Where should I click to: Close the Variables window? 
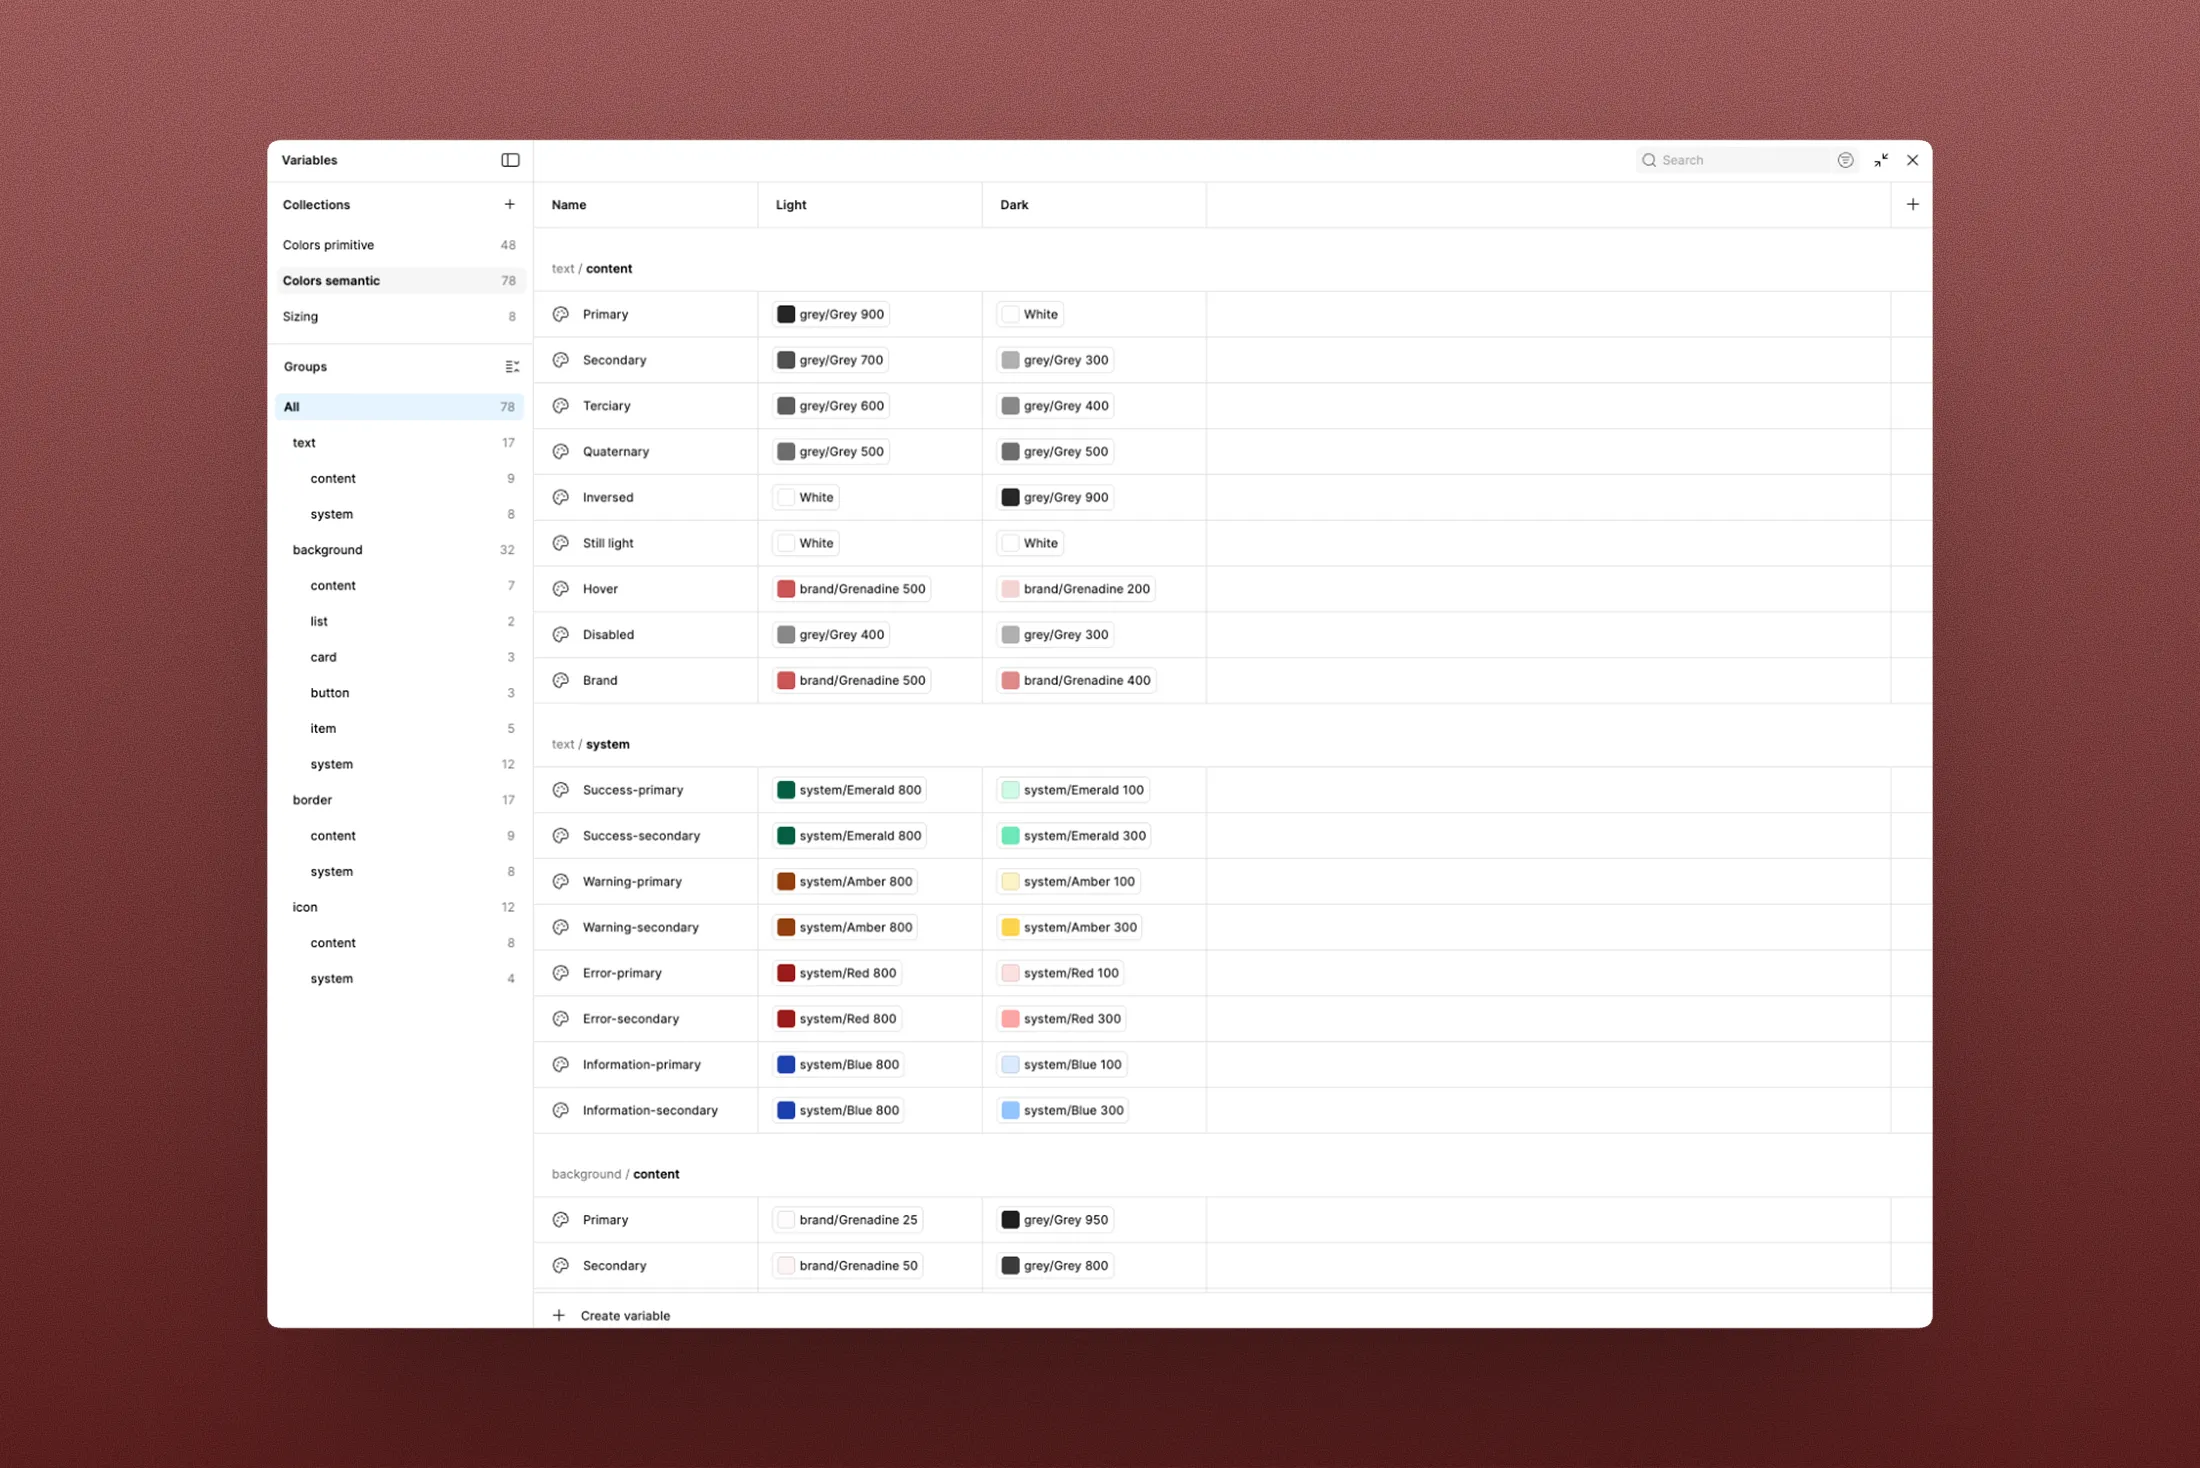(1912, 160)
